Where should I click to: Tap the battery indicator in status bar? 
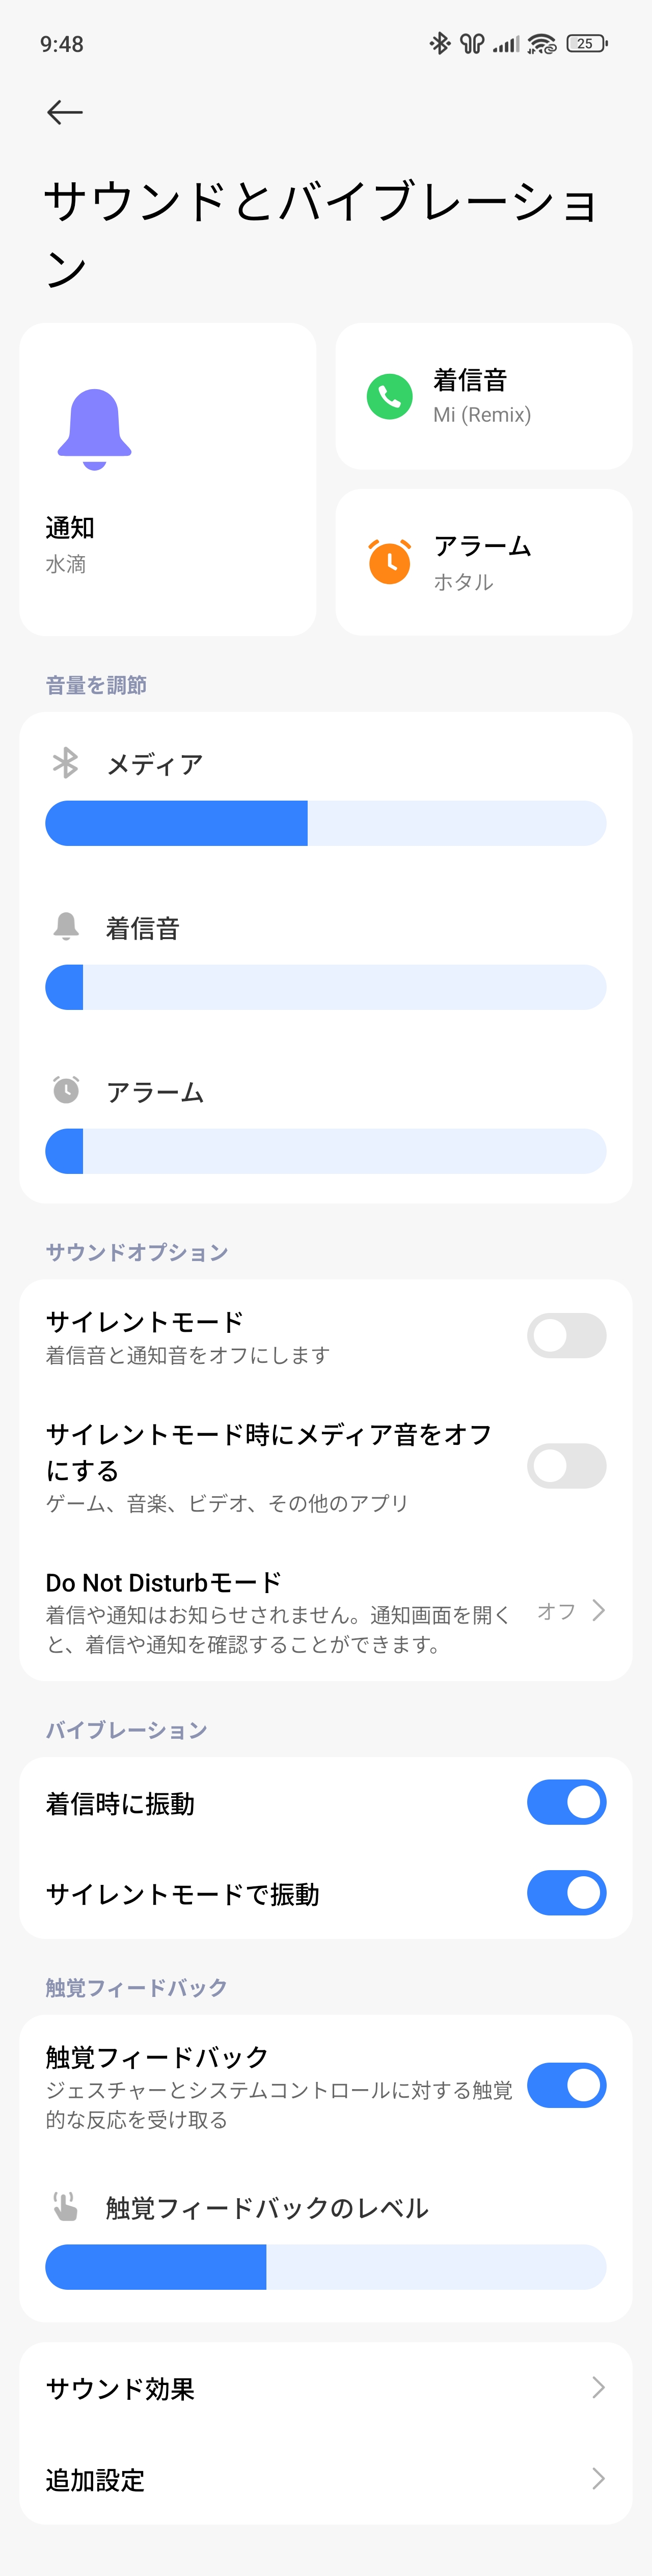point(587,44)
